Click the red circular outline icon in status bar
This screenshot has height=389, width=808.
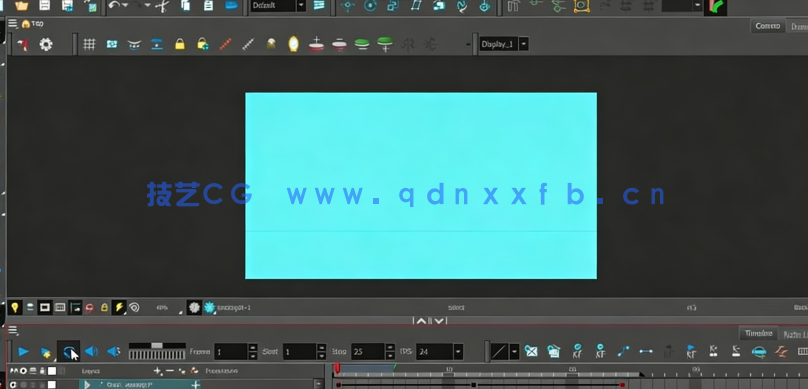pos(89,308)
